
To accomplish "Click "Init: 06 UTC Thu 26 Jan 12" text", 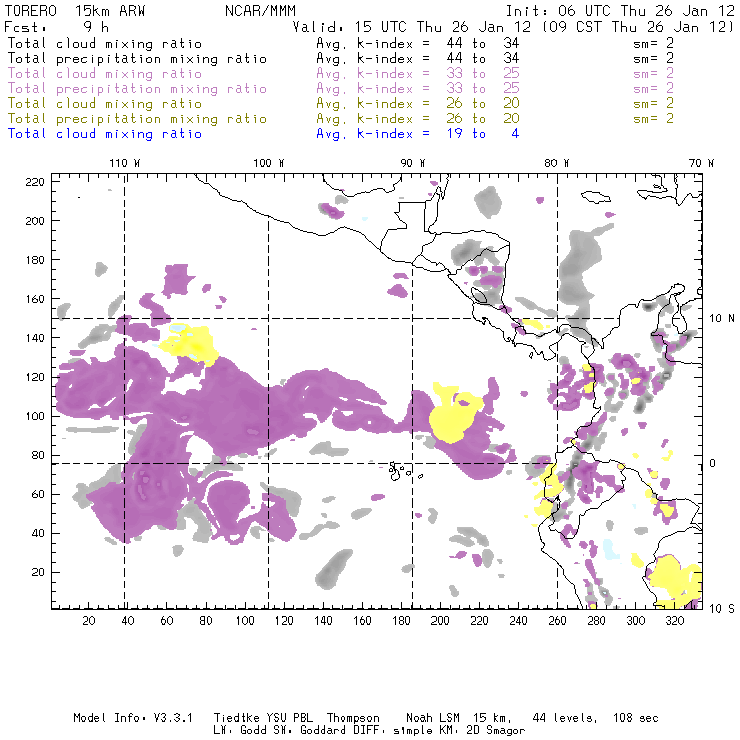I will (x=620, y=11).
